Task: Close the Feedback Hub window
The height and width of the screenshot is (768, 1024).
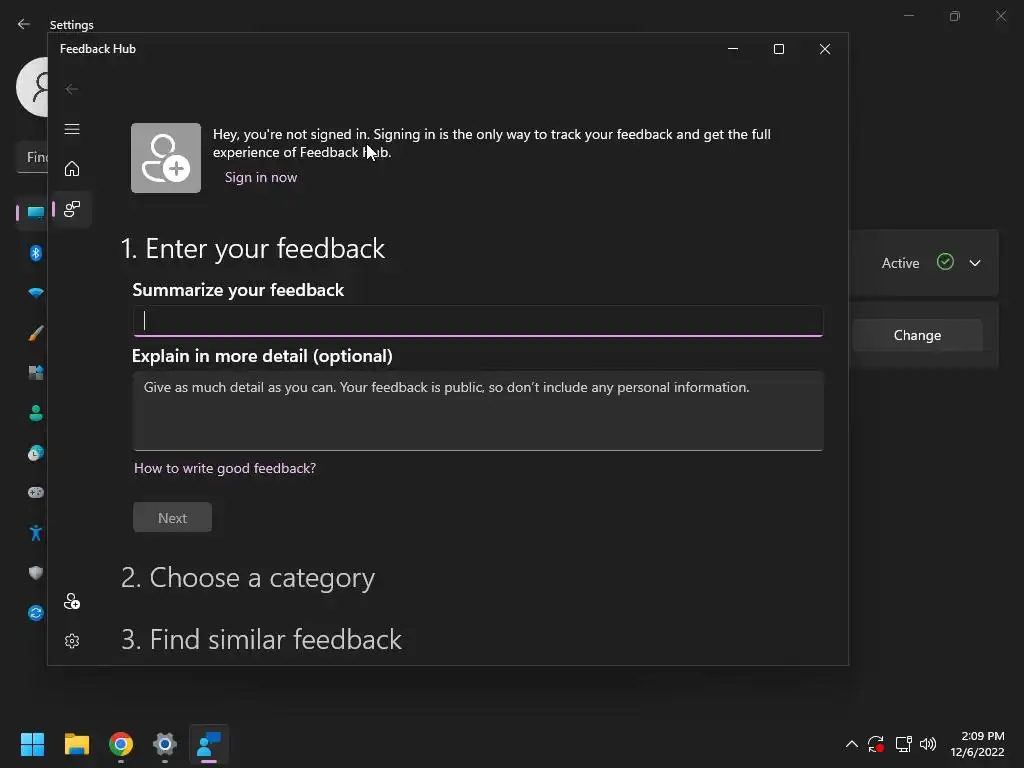Action: (x=825, y=49)
